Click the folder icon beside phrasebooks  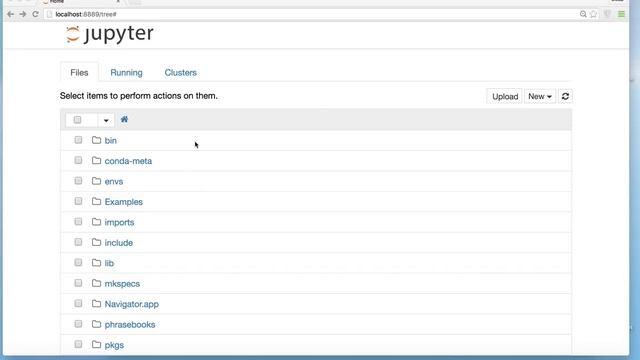coord(96,324)
